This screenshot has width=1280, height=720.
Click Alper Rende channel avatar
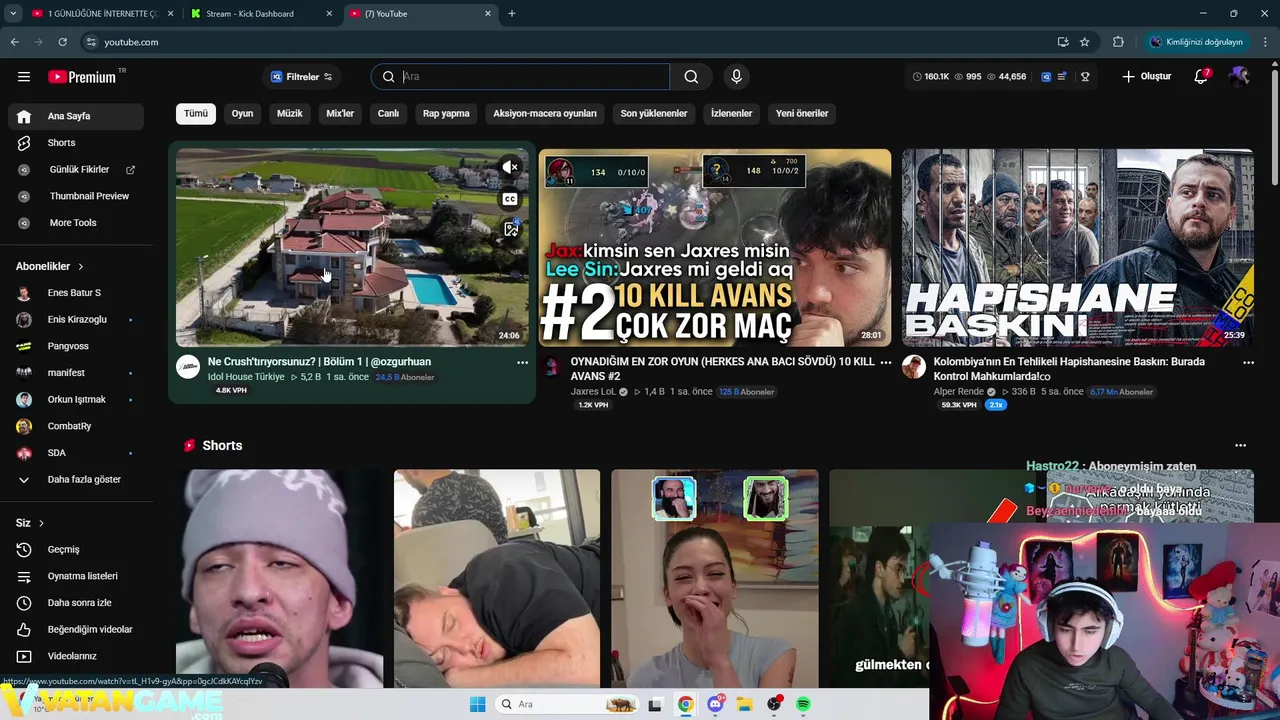coord(914,366)
